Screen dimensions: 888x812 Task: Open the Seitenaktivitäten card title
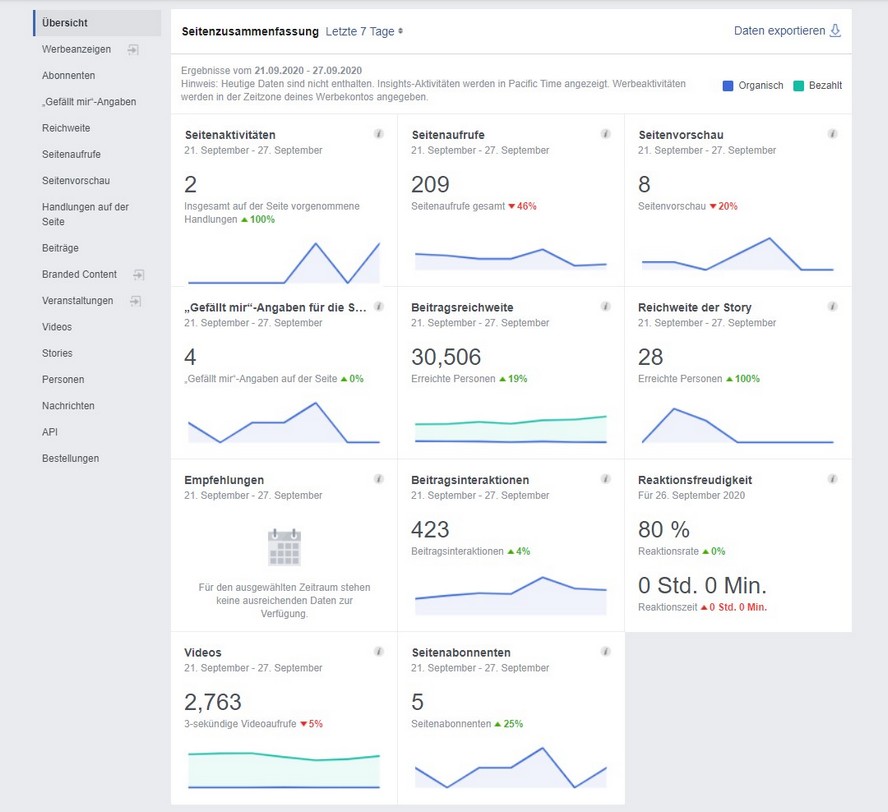tap(230, 135)
